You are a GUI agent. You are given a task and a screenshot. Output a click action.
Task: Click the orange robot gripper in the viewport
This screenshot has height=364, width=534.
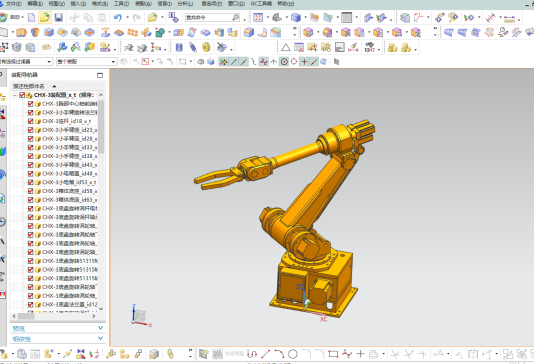(219, 179)
